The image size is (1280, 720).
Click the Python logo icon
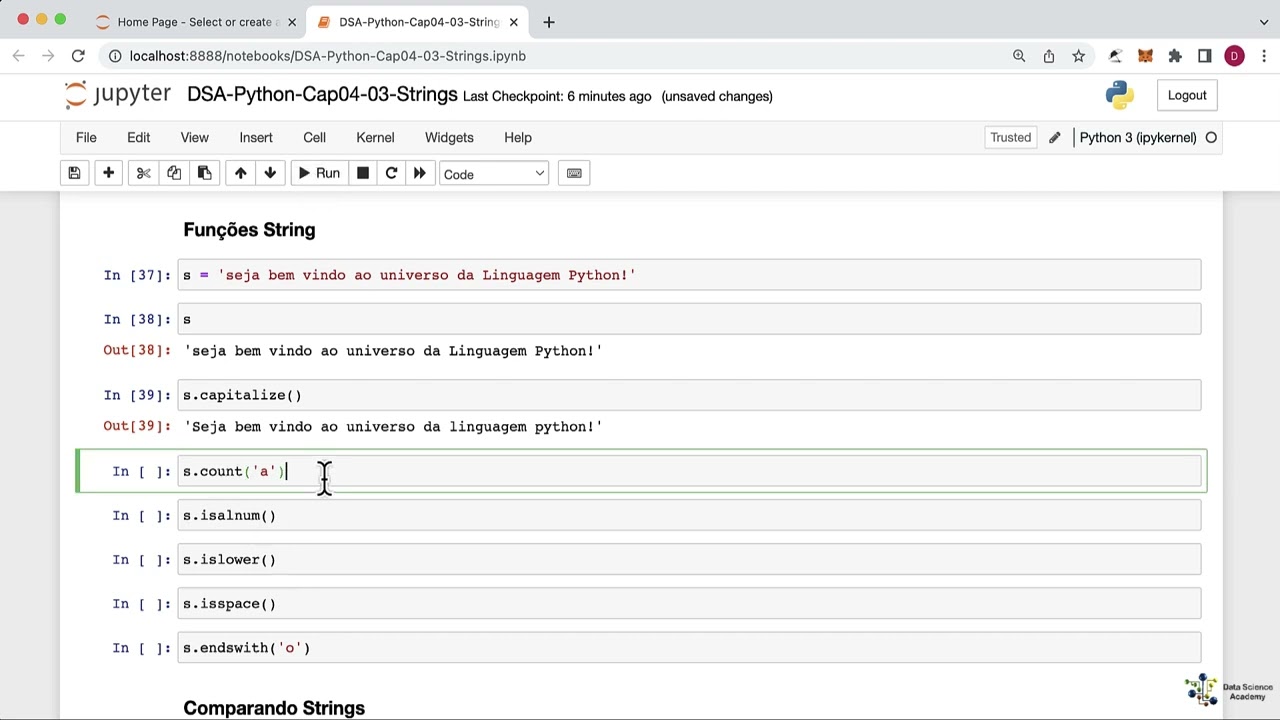(x=1120, y=95)
